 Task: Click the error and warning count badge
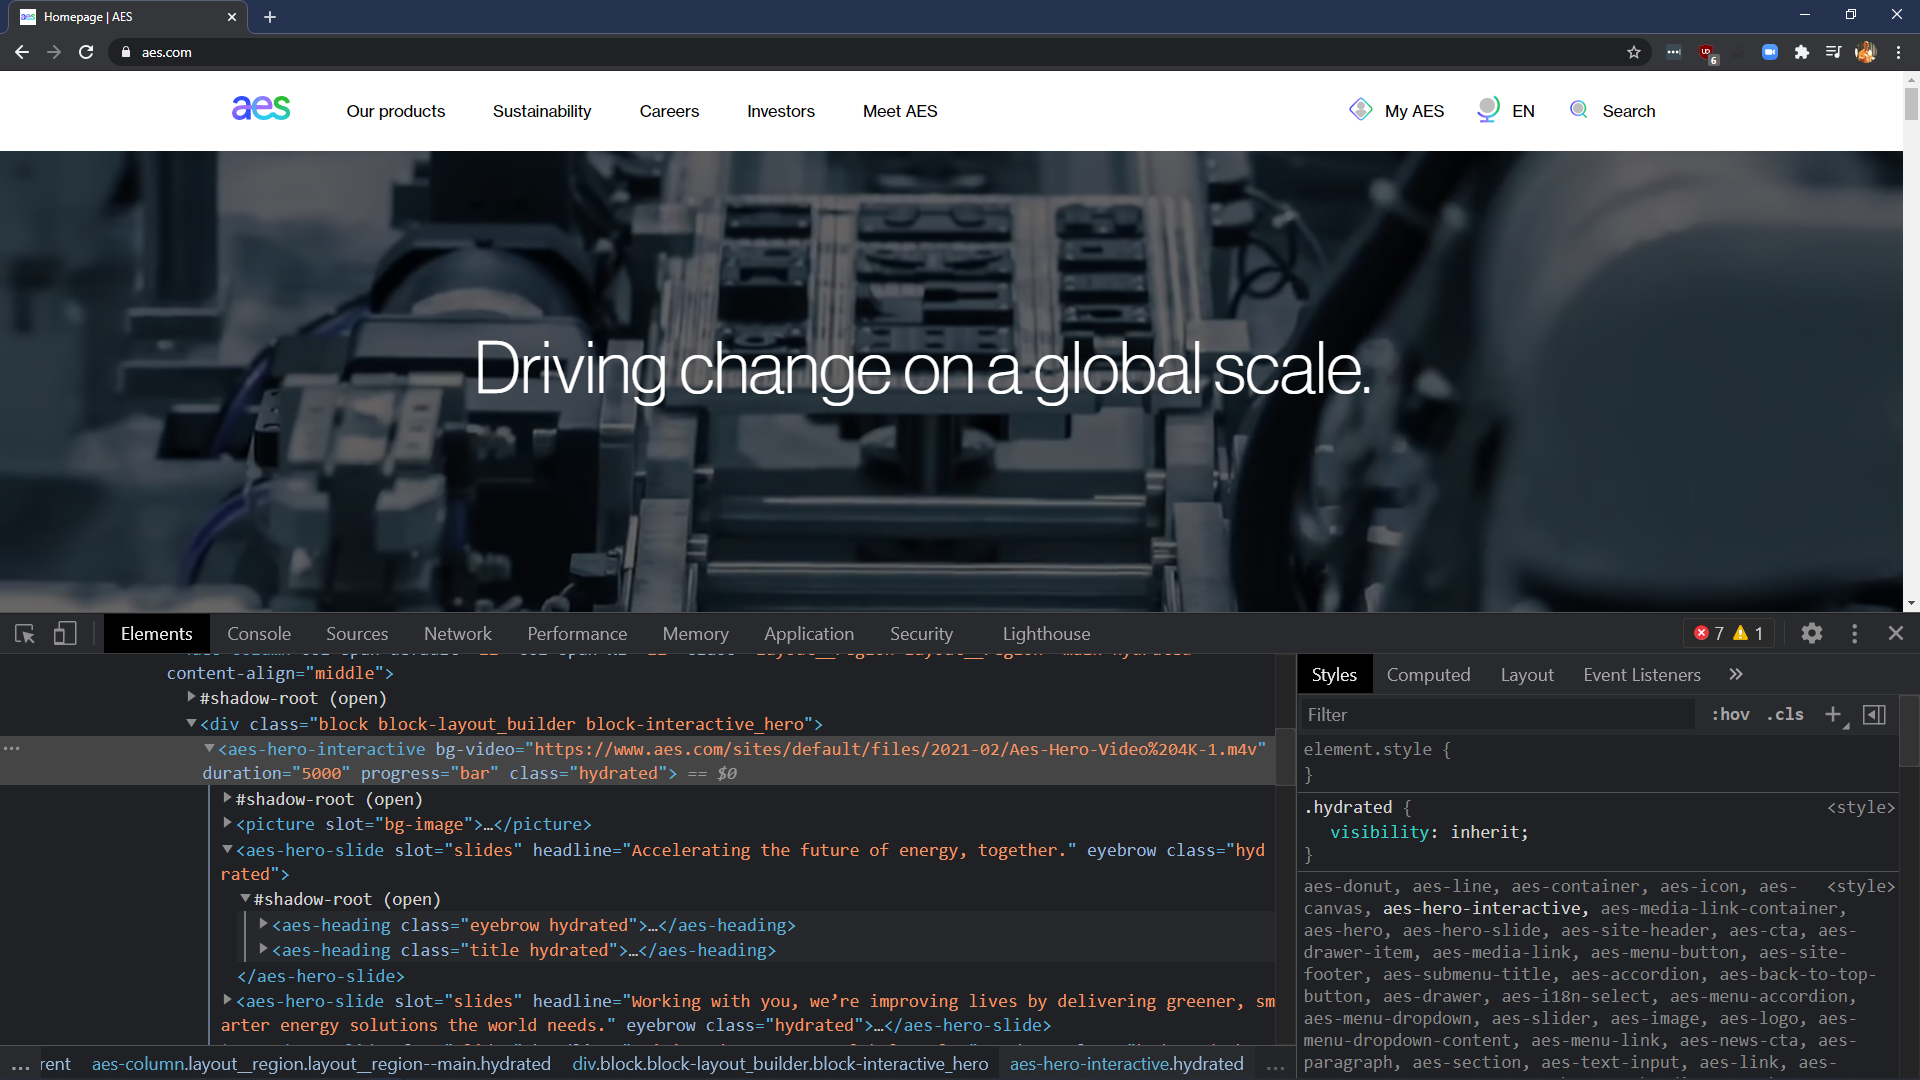click(1728, 634)
